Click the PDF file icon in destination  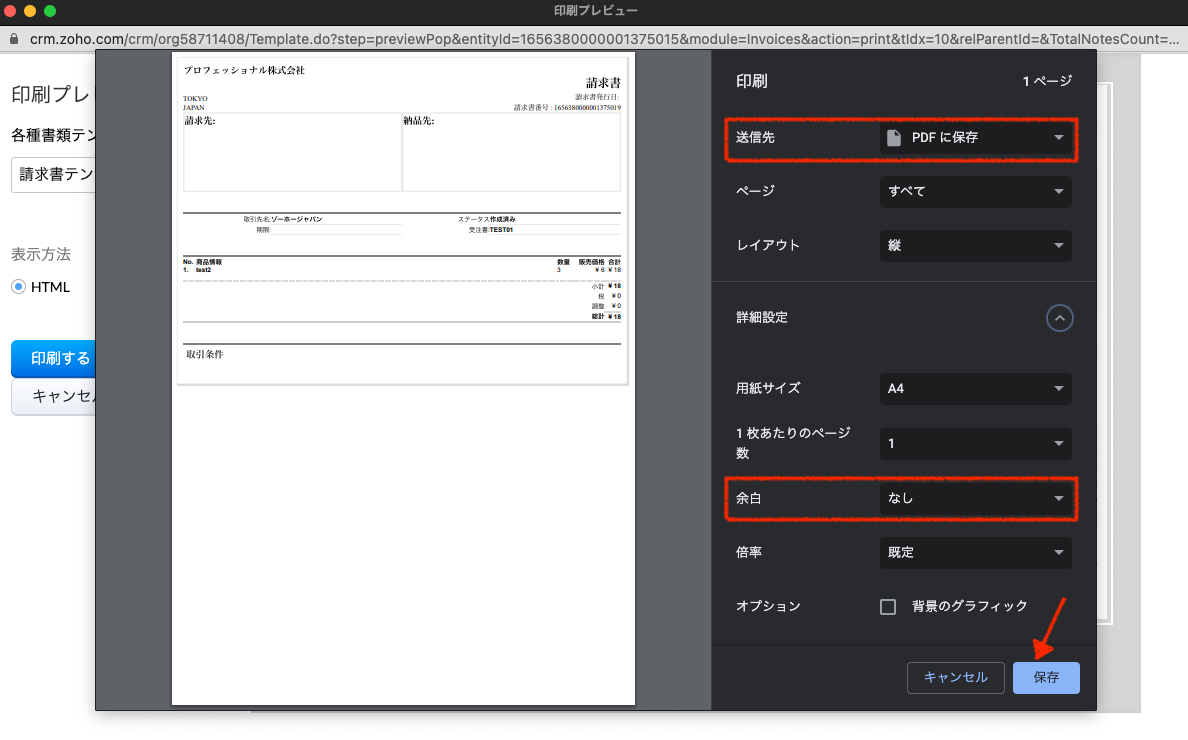click(x=894, y=138)
